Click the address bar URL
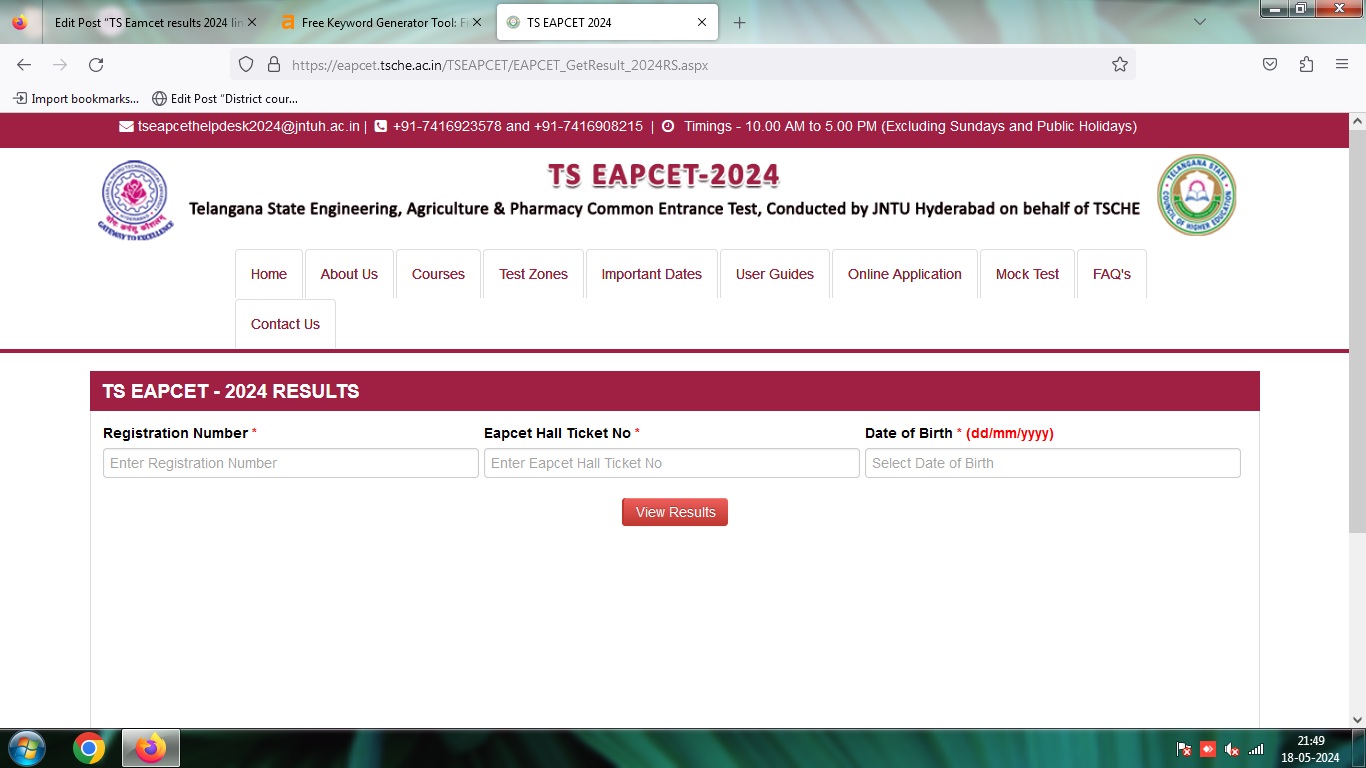Image resolution: width=1366 pixels, height=768 pixels. coord(500,65)
